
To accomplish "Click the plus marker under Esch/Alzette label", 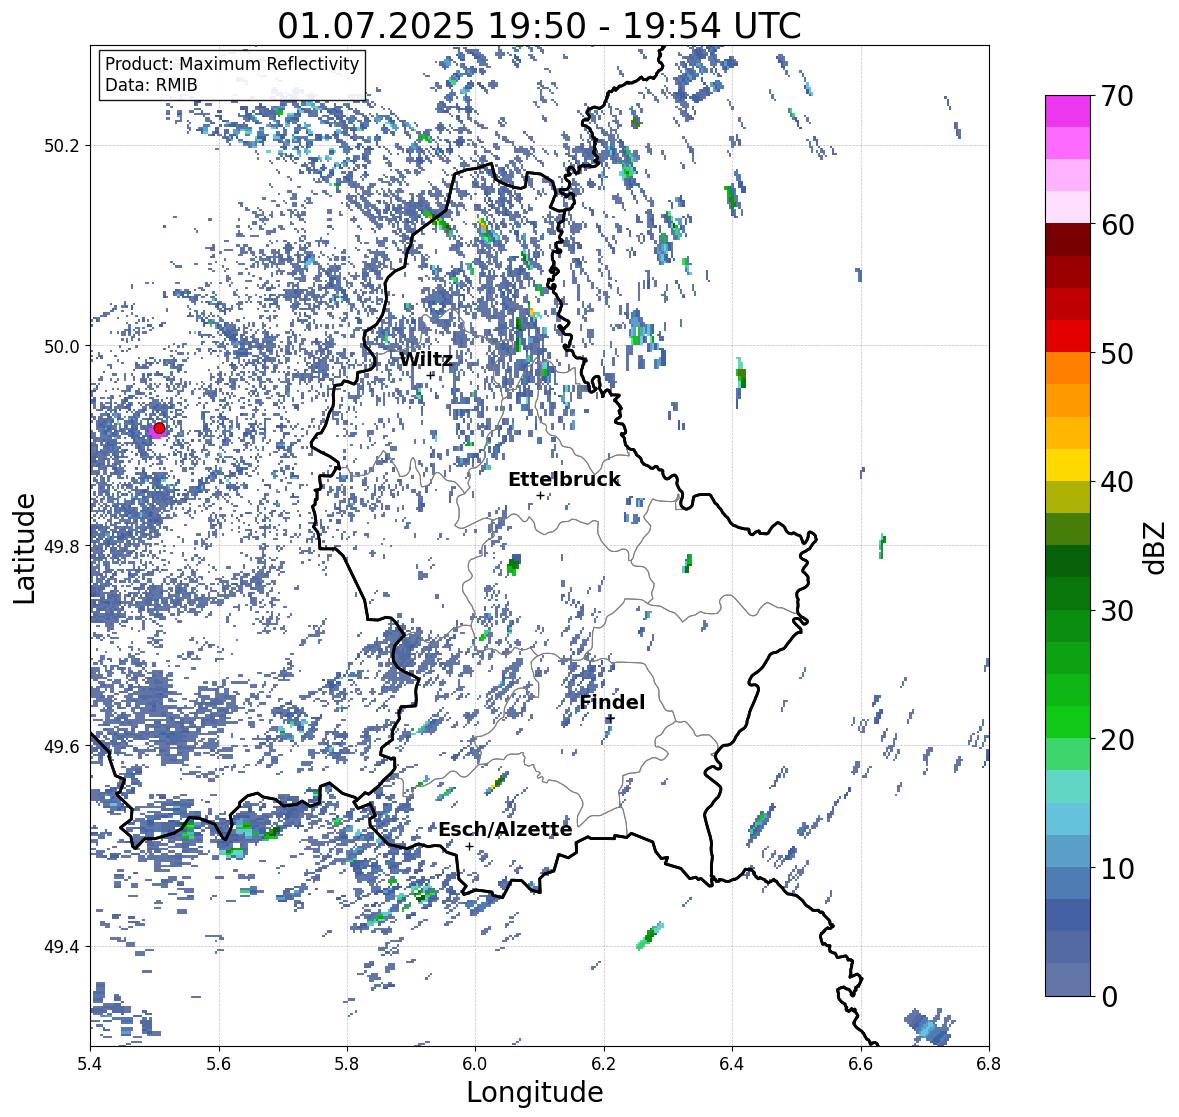I will click(x=469, y=846).
